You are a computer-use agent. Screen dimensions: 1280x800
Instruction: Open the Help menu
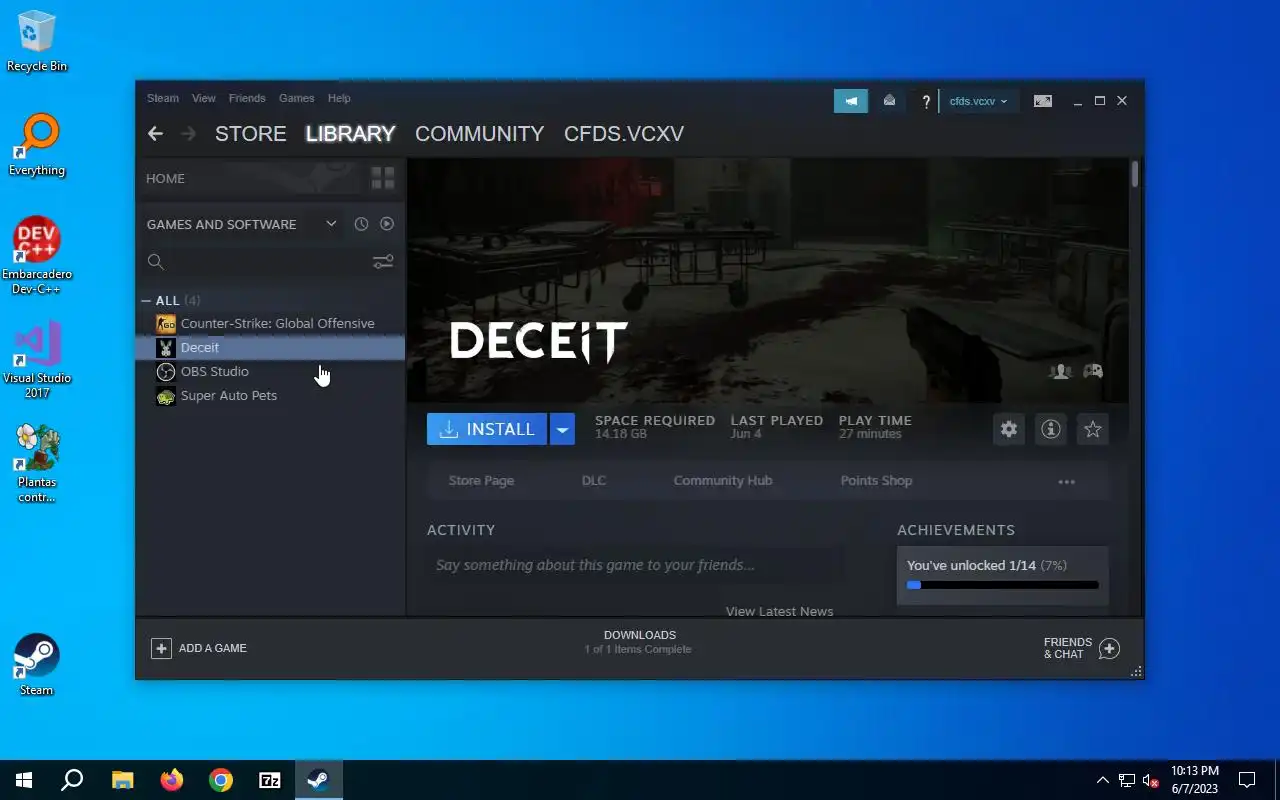(x=339, y=98)
